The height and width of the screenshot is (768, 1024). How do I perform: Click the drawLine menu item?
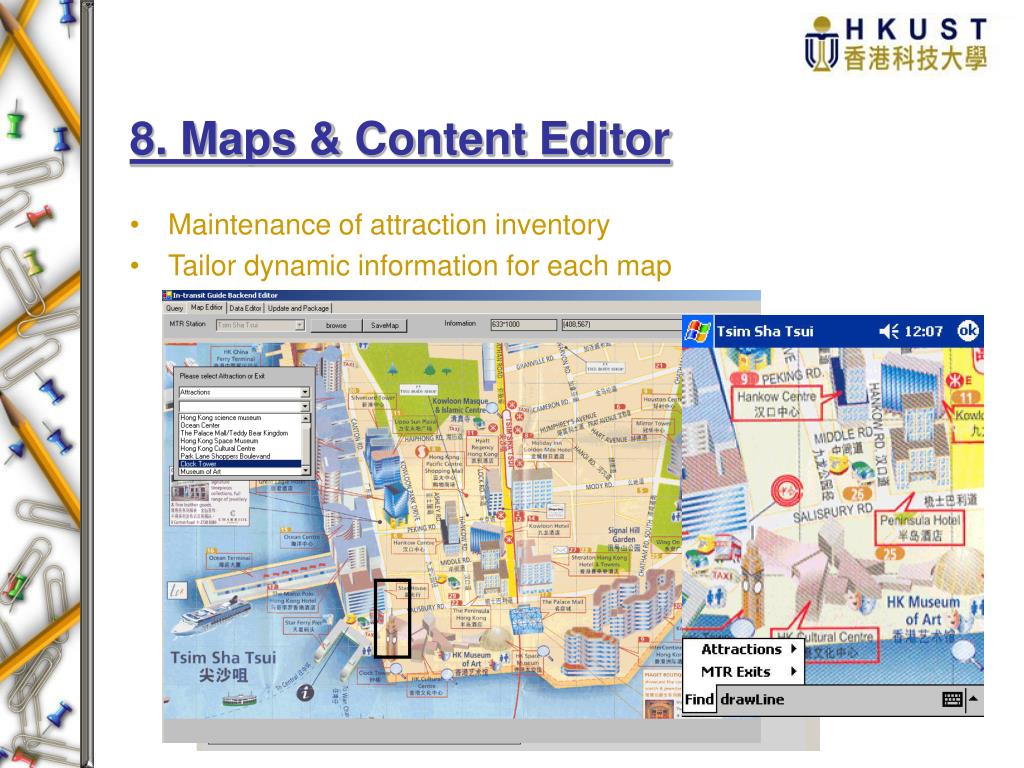(752, 699)
